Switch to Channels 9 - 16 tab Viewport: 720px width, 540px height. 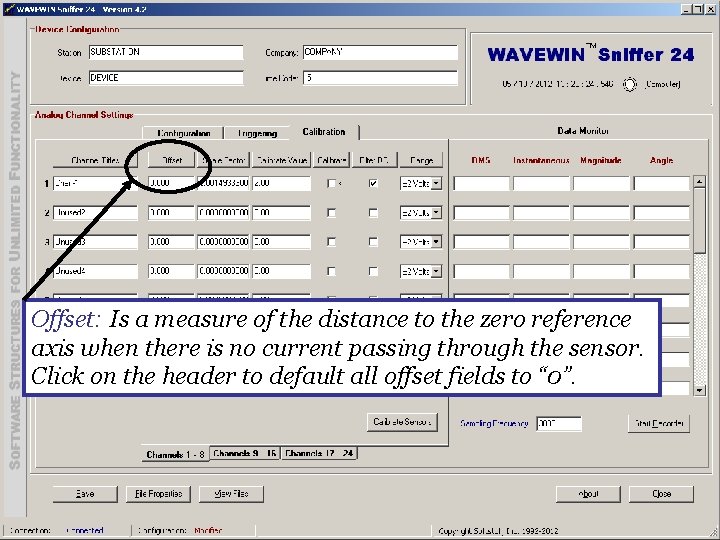245,453
